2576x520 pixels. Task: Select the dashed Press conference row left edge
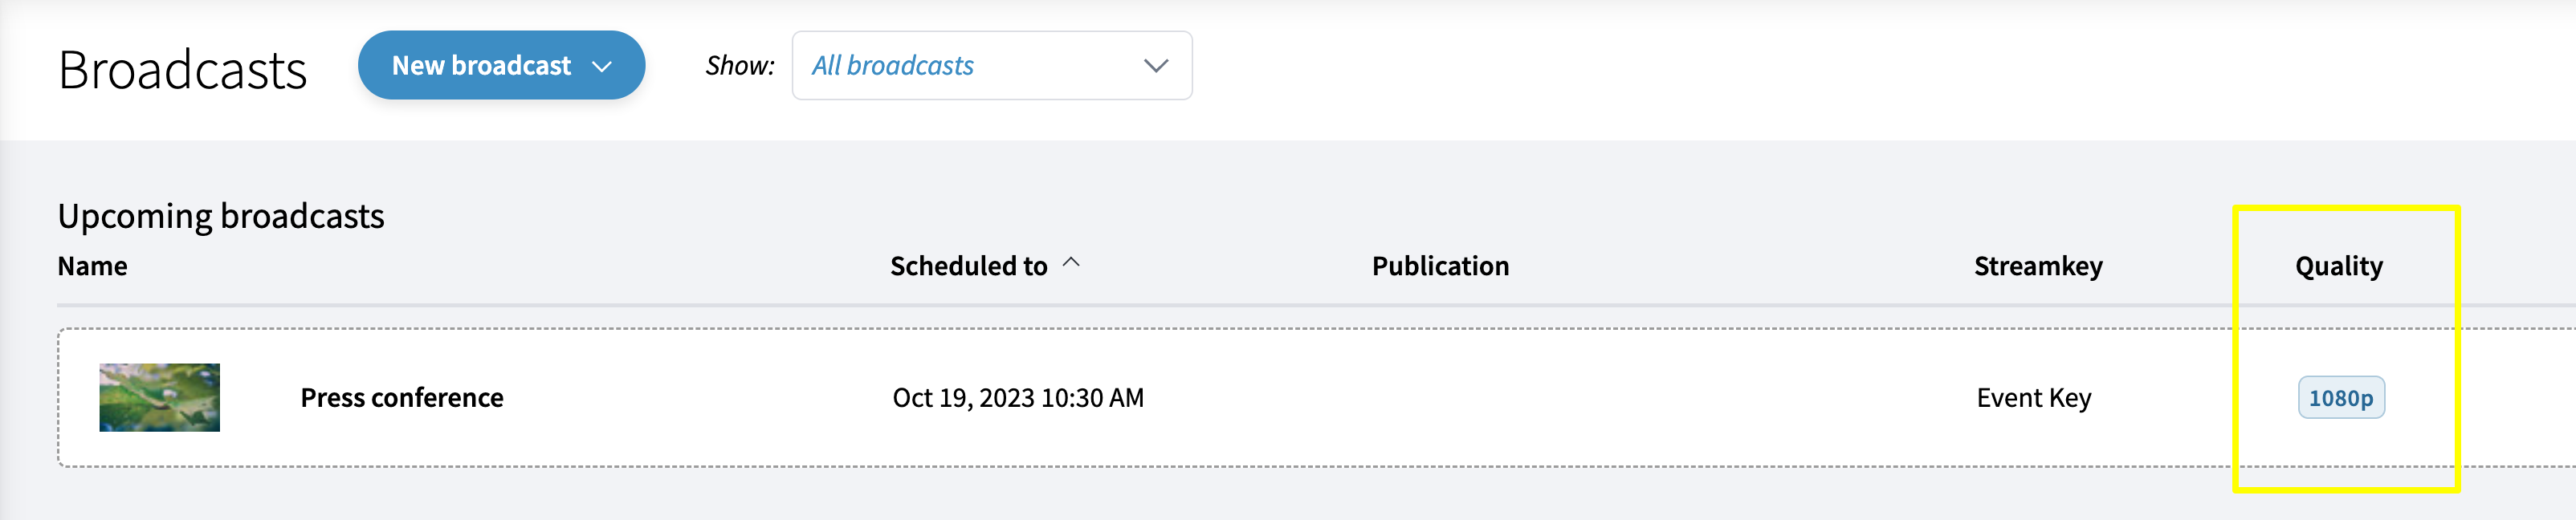click(60, 398)
